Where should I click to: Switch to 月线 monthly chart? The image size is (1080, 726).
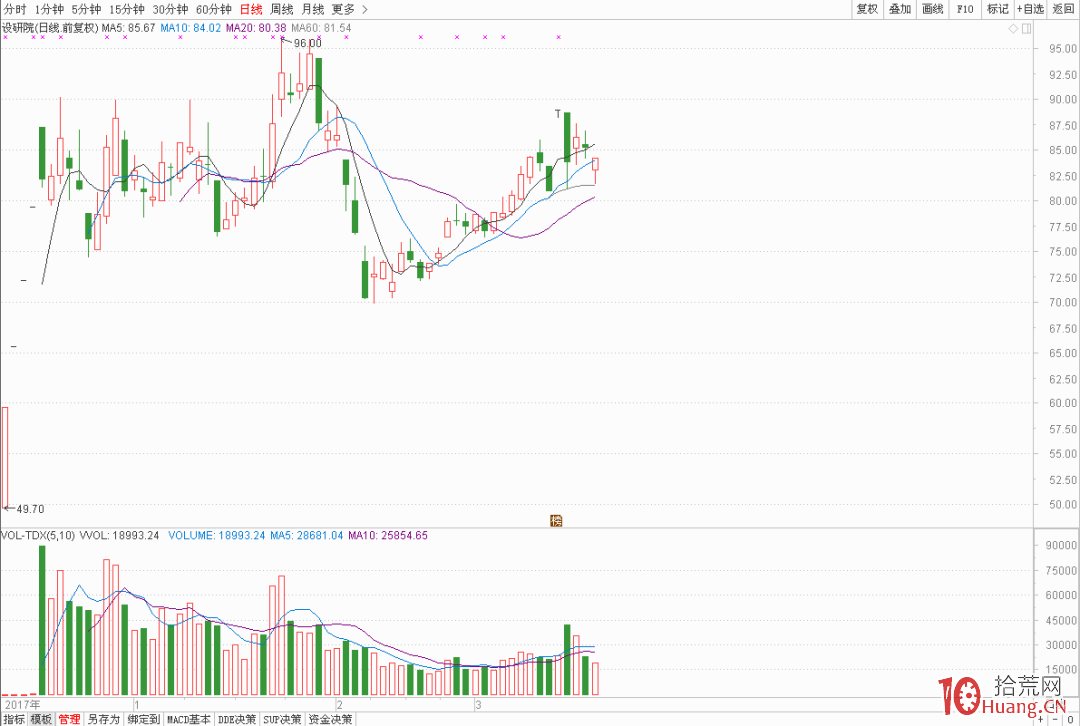(x=313, y=9)
